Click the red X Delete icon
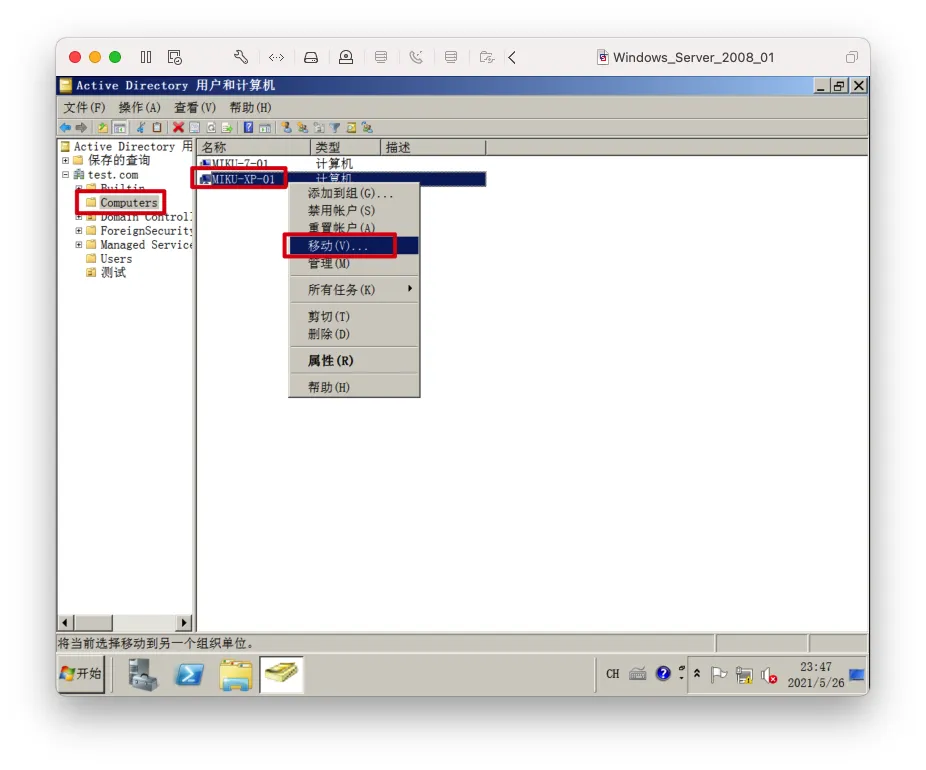The width and height of the screenshot is (926, 770). pyautogui.click(x=178, y=128)
